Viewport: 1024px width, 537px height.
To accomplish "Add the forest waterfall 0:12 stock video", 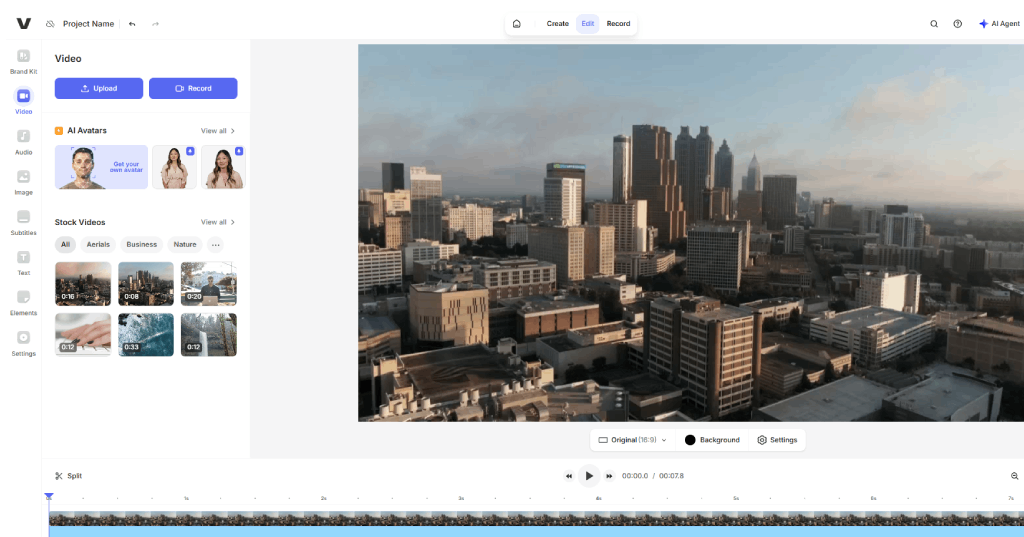I will (208, 334).
